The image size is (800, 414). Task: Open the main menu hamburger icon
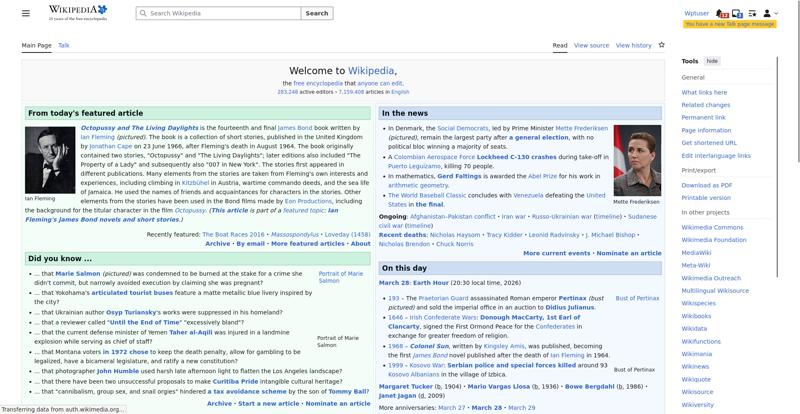pos(28,13)
